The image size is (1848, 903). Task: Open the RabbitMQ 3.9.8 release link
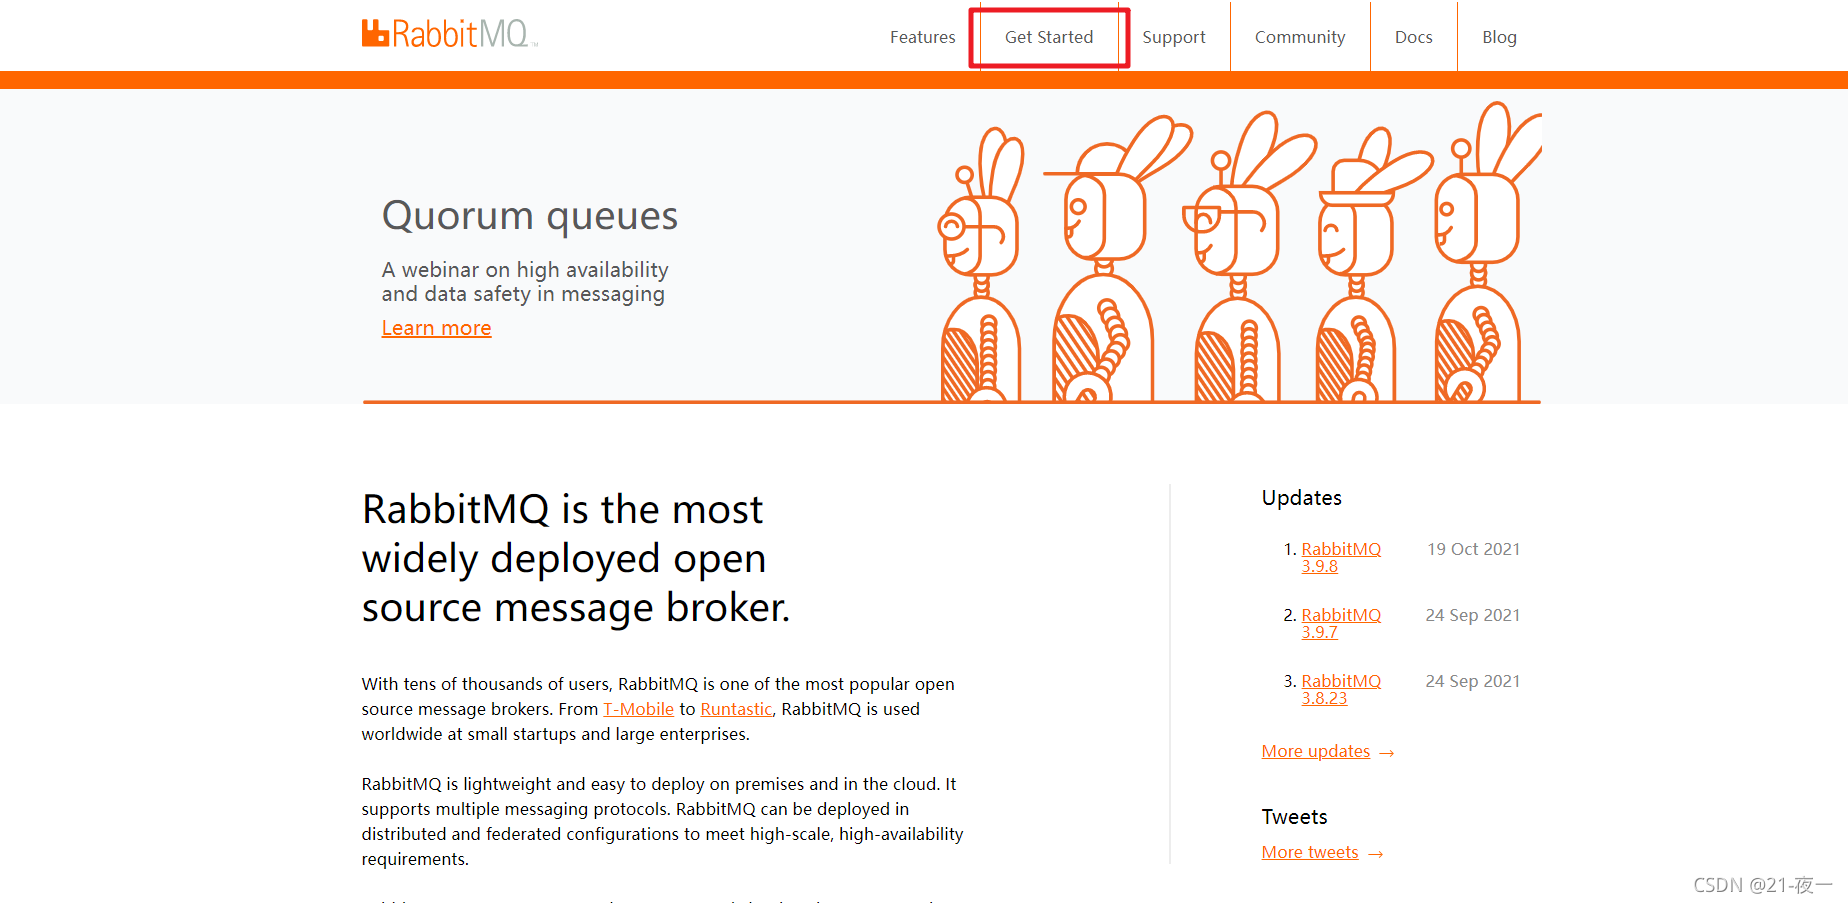tap(1341, 557)
